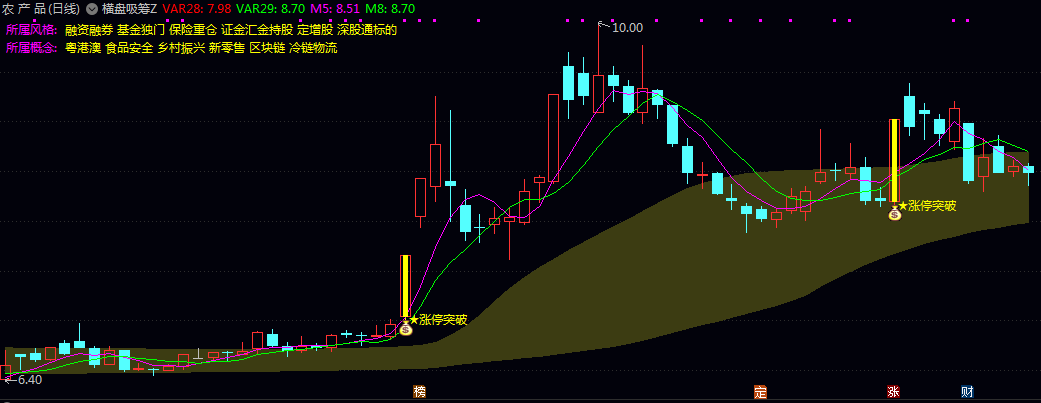
Task: Click the 定 event marker on the timeline
Action: point(760,392)
